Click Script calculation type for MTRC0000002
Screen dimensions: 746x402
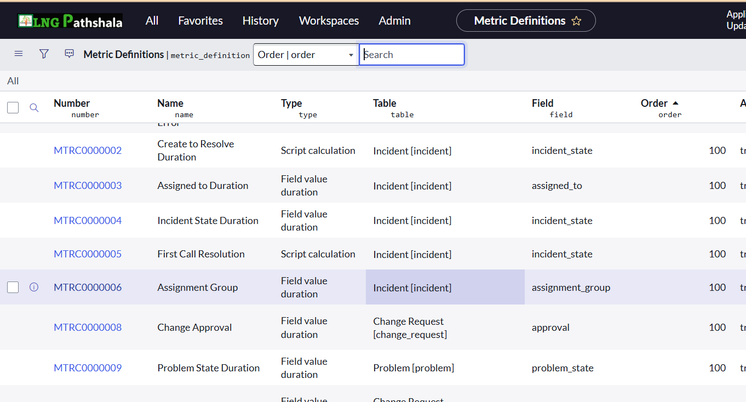318,150
